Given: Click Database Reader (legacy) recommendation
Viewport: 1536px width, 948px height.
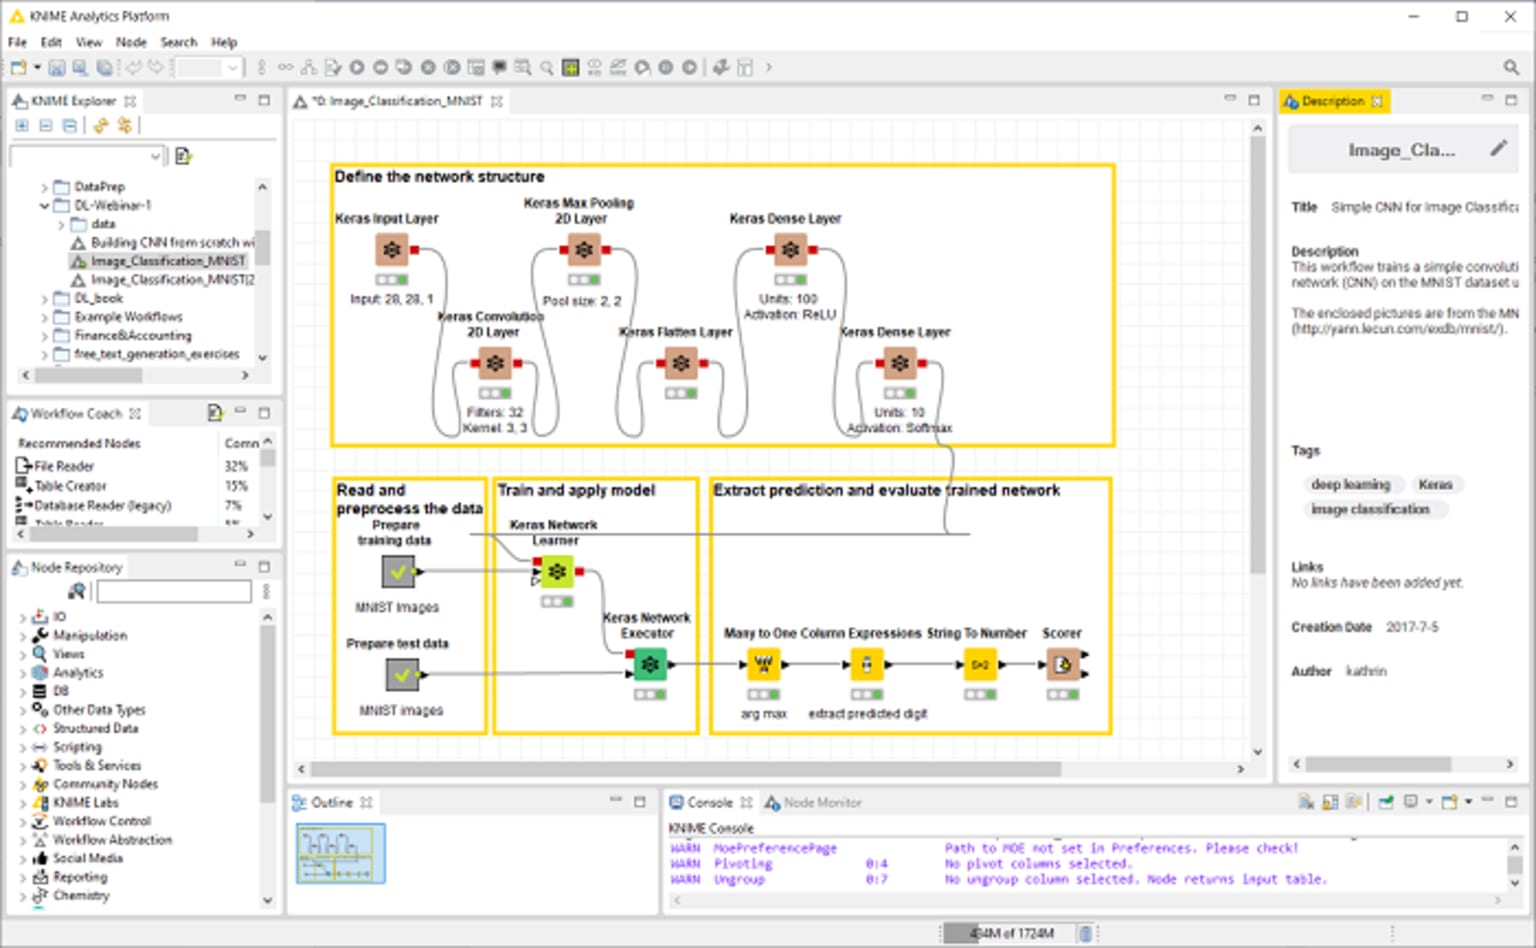Looking at the screenshot, I should (95, 506).
